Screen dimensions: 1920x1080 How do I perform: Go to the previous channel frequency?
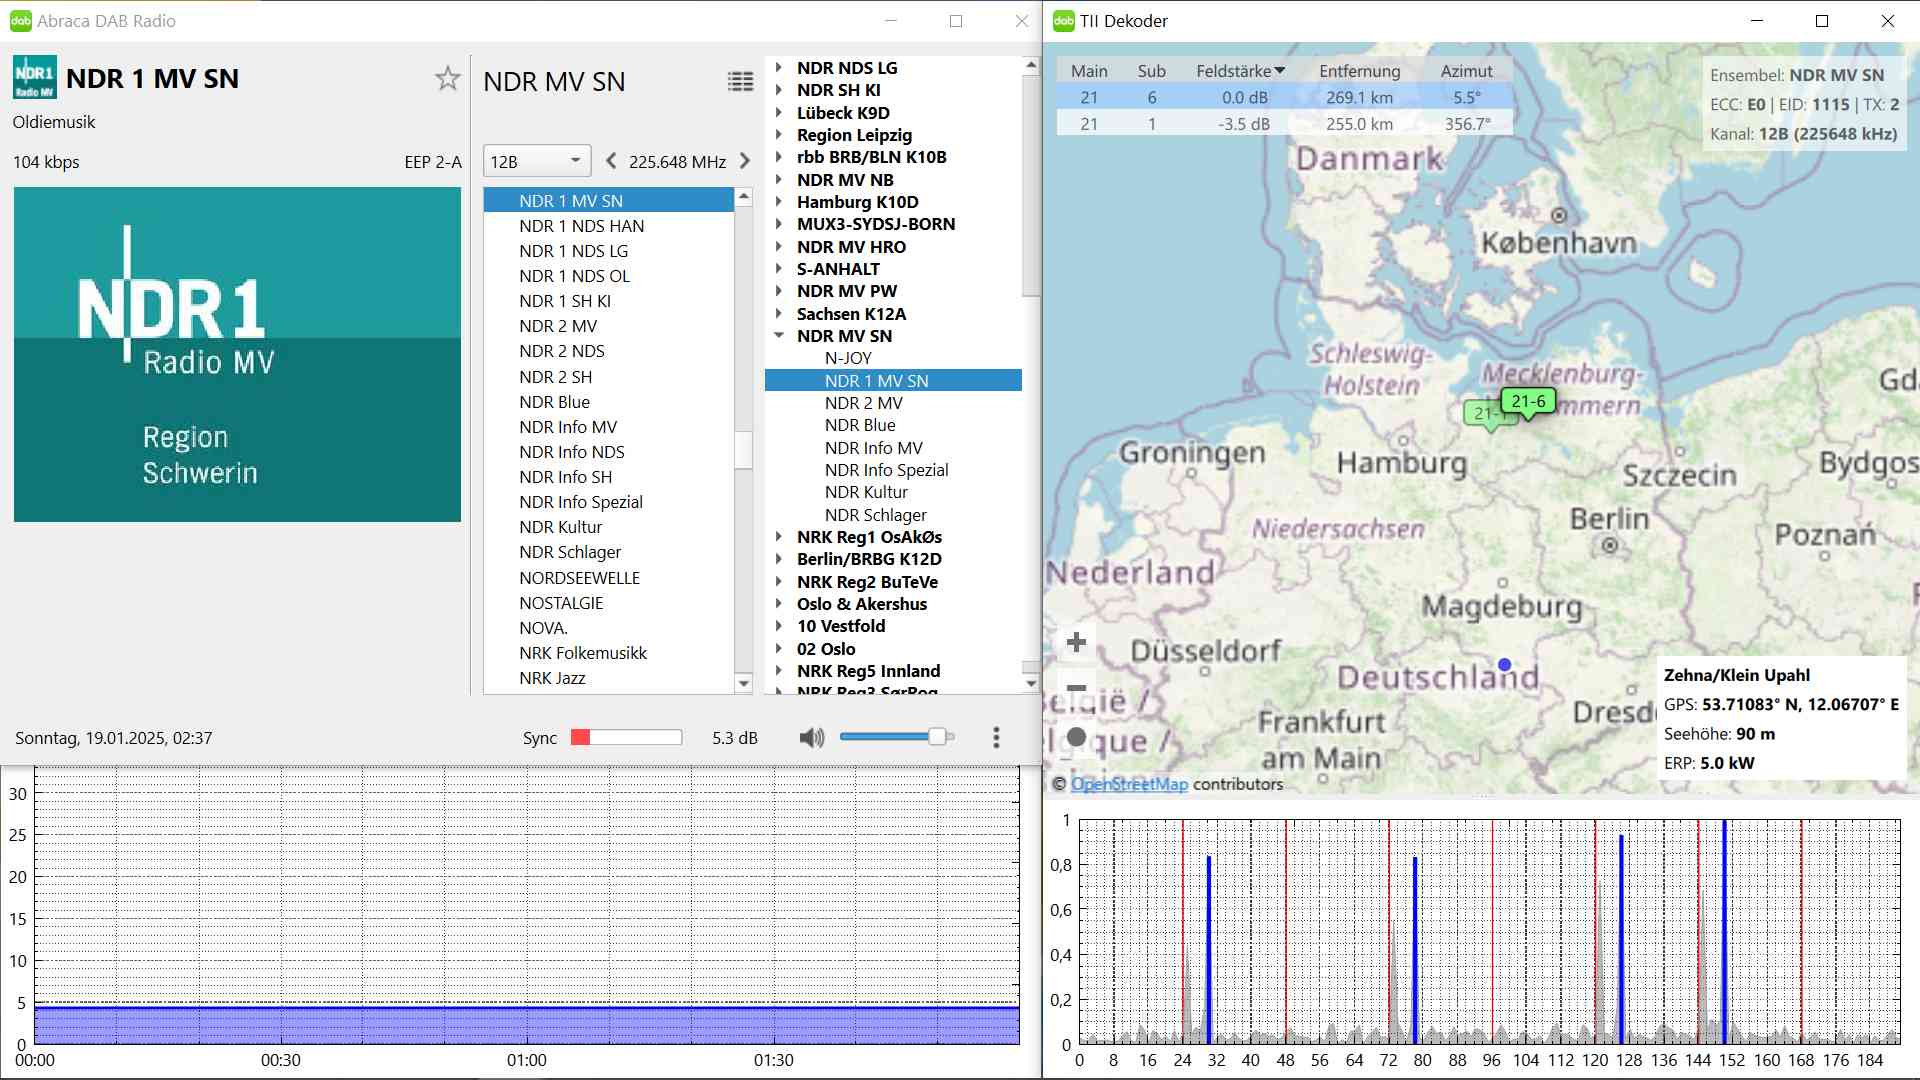(611, 161)
